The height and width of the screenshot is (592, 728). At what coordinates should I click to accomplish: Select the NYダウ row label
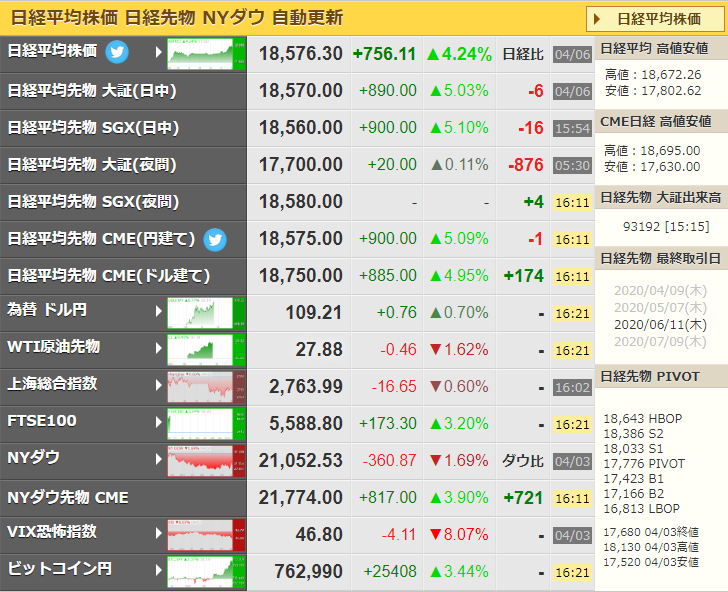(x=33, y=458)
